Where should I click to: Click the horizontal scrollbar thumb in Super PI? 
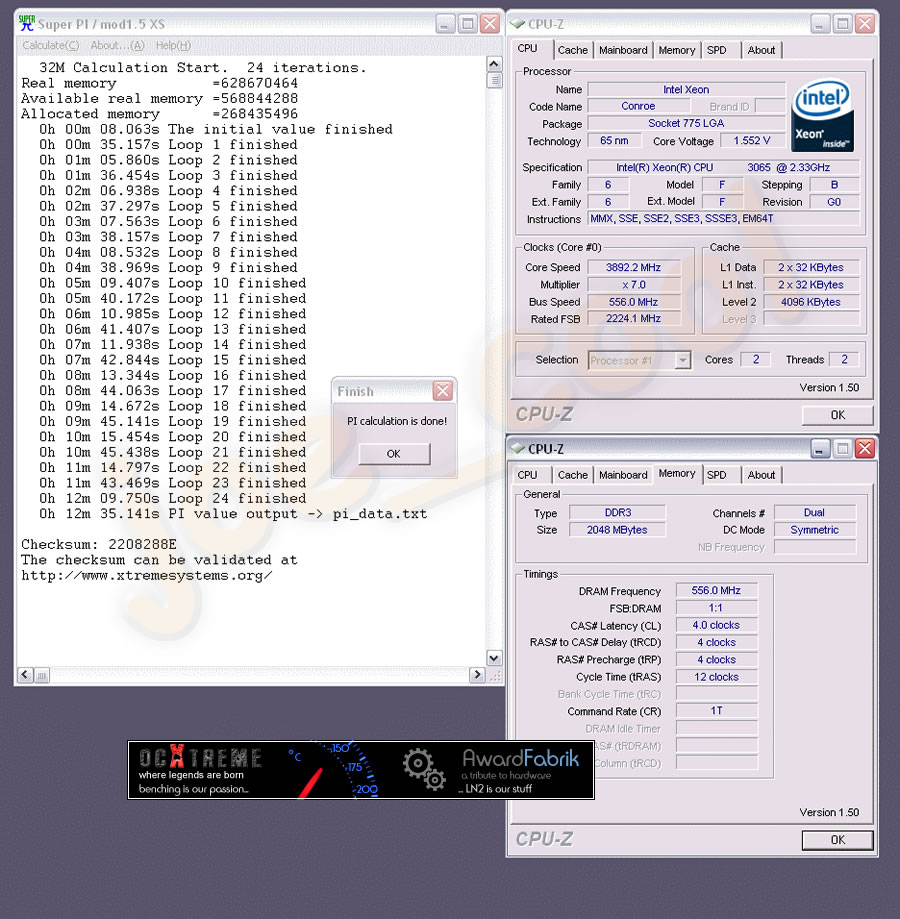42,675
